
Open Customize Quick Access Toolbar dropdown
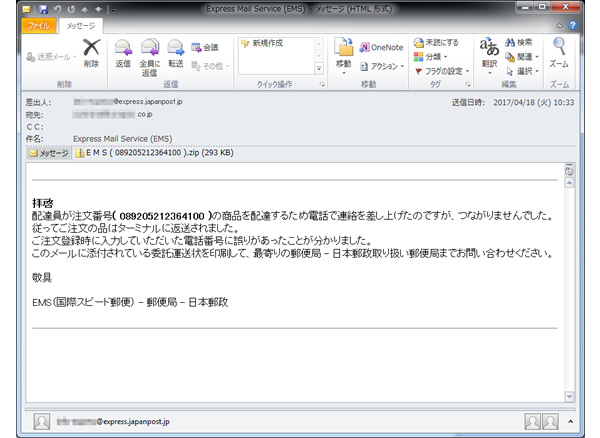click(112, 9)
